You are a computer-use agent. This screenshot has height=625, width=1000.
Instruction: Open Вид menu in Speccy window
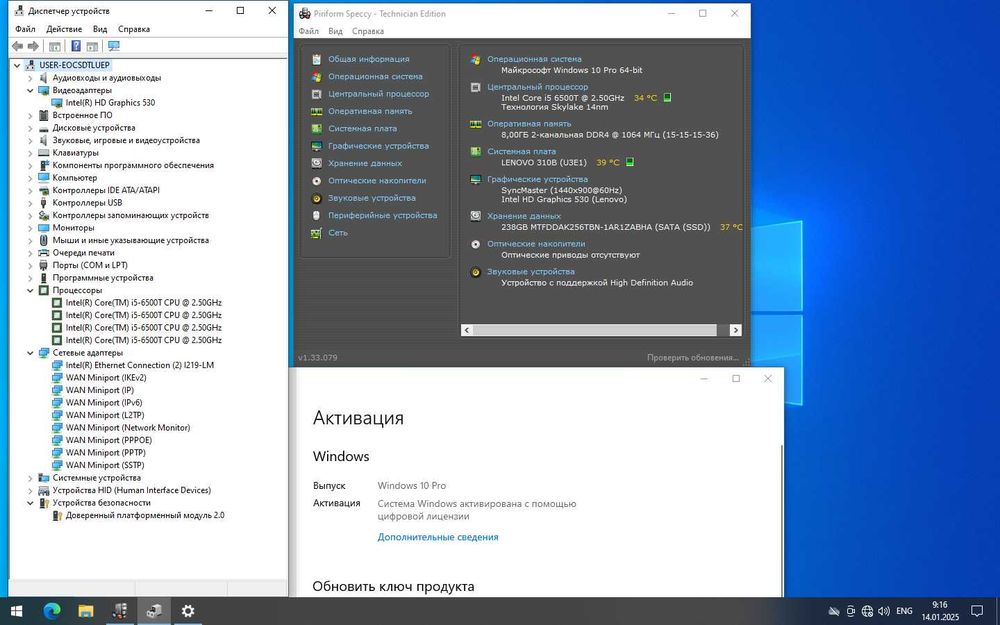[x=335, y=31]
